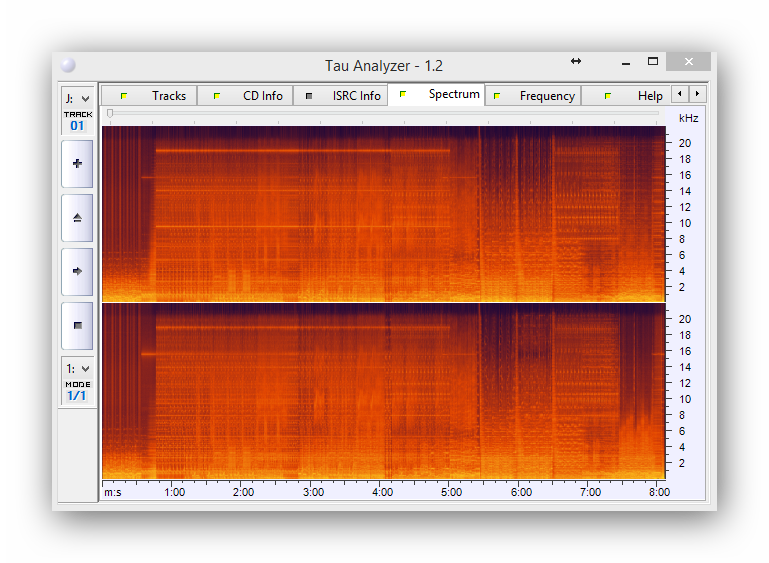Select the Spectrum tab
769x563 pixels.
click(438, 95)
